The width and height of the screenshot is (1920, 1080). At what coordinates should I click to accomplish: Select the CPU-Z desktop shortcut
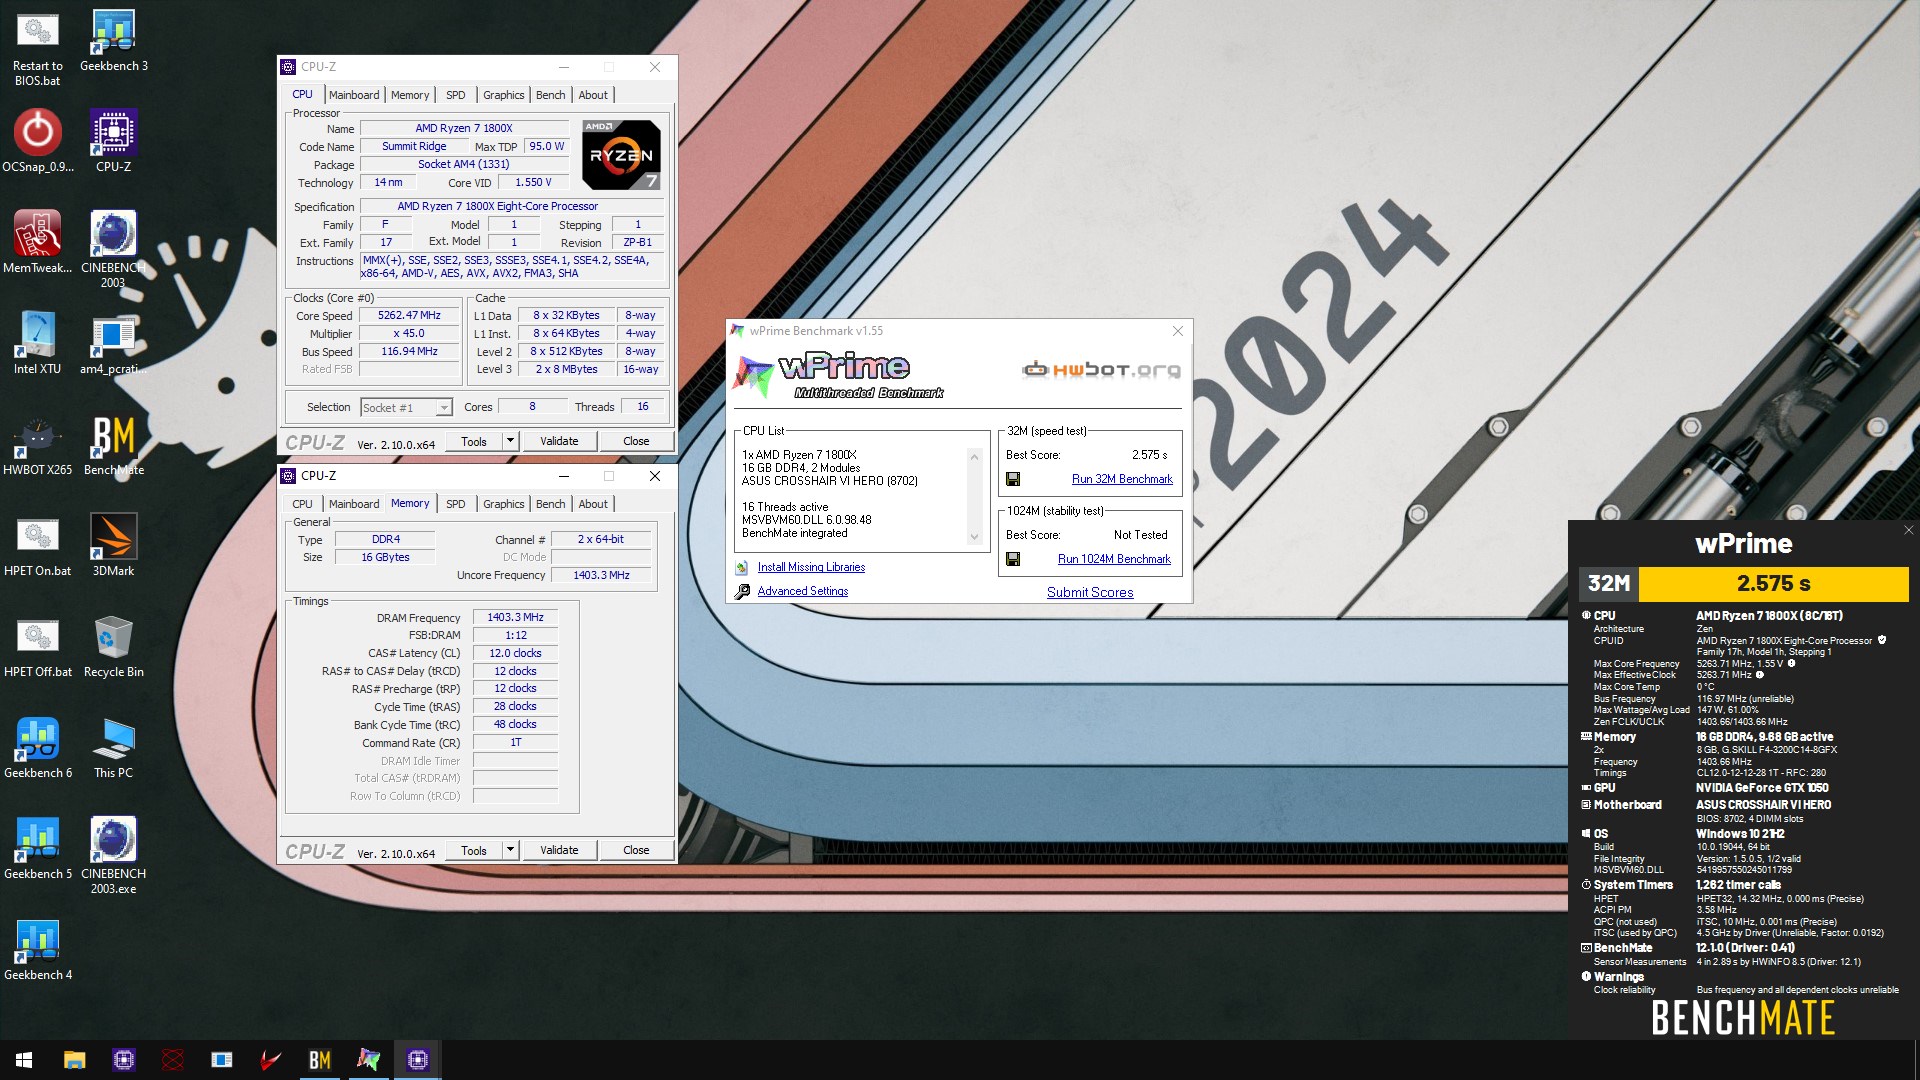(113, 141)
